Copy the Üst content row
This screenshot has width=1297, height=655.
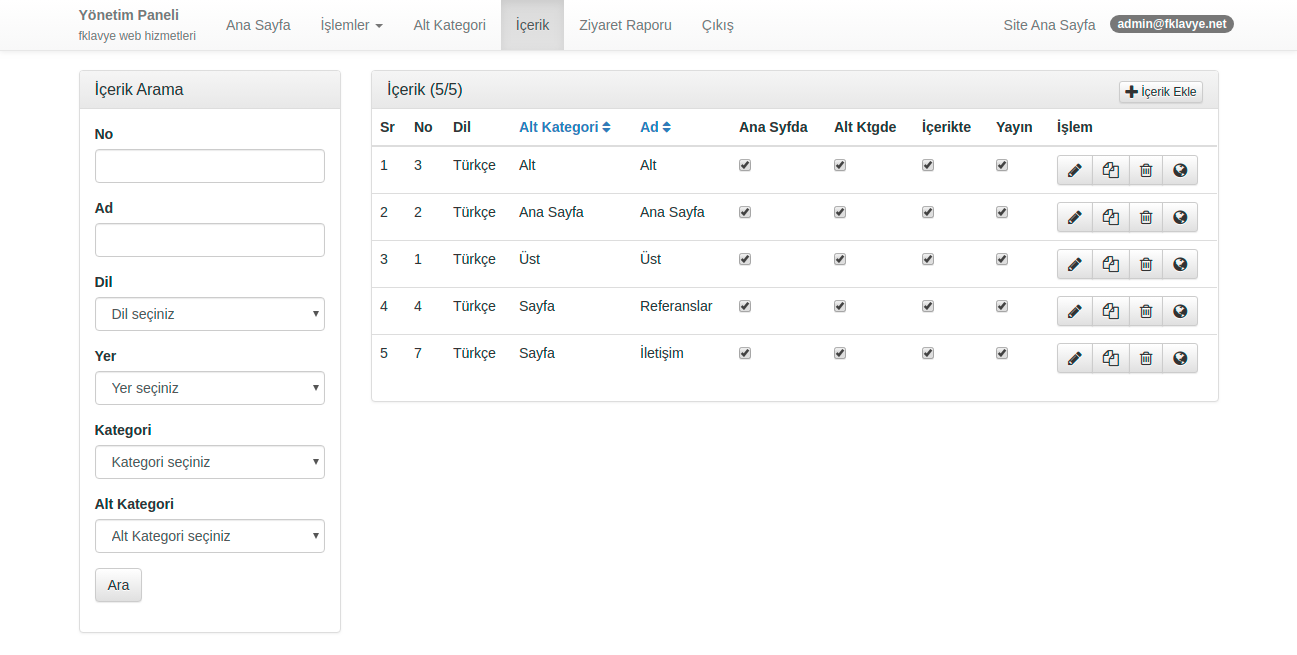(1111, 264)
